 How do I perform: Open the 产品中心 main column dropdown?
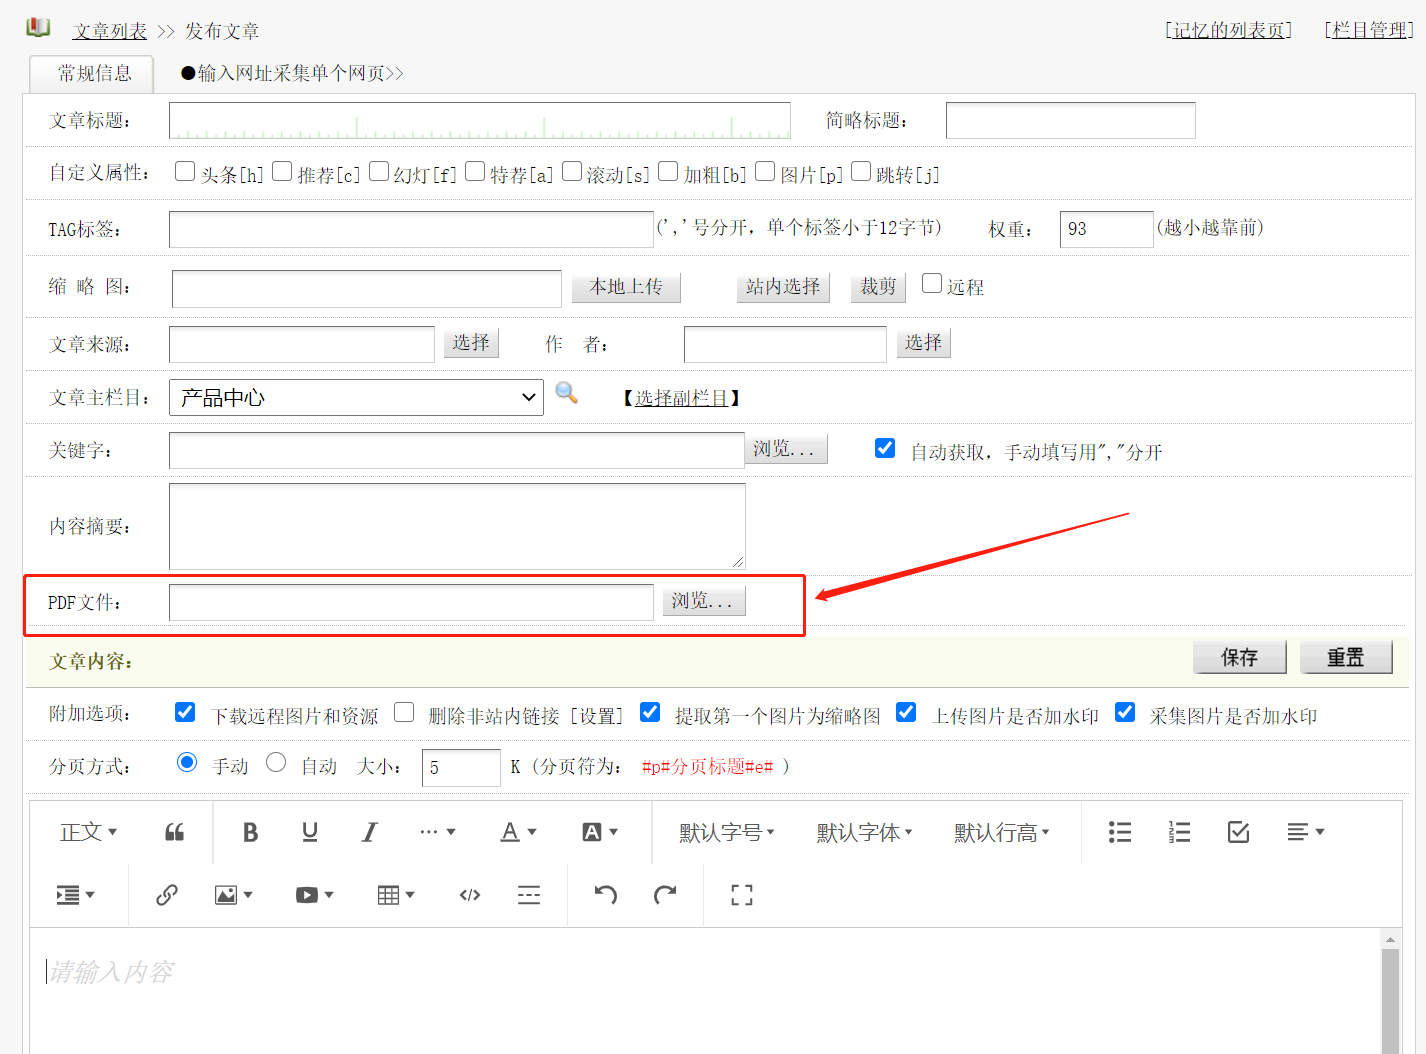click(356, 397)
